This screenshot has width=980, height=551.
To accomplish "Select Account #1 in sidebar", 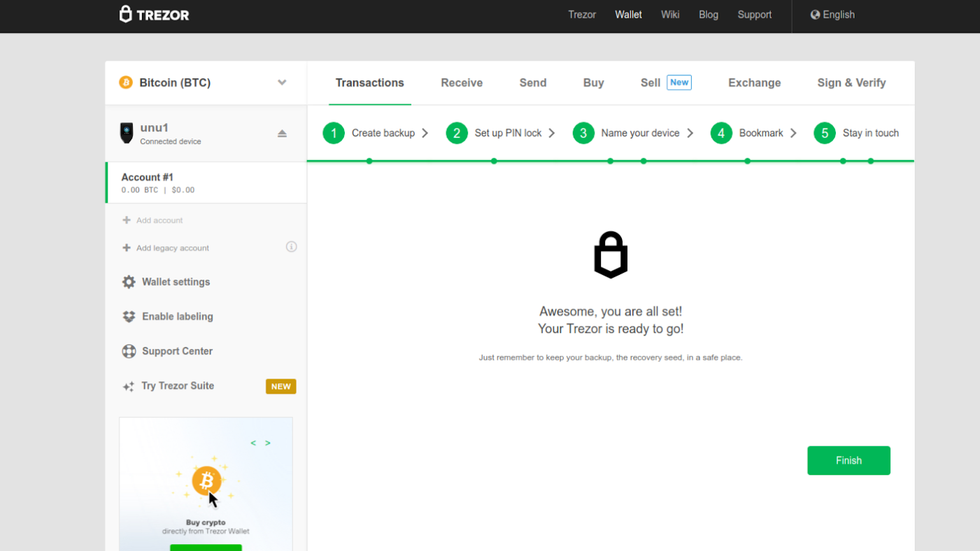I will click(x=206, y=183).
